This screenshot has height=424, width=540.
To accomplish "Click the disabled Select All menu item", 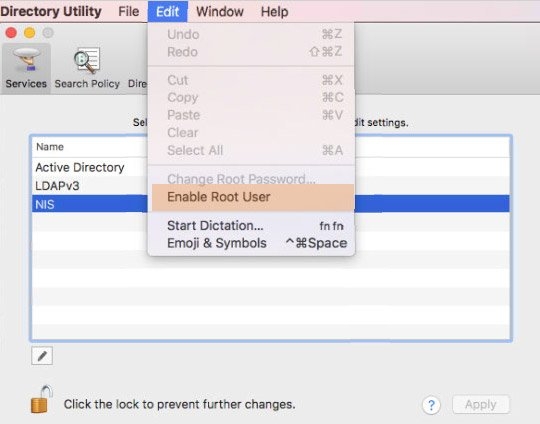I will tap(251, 151).
